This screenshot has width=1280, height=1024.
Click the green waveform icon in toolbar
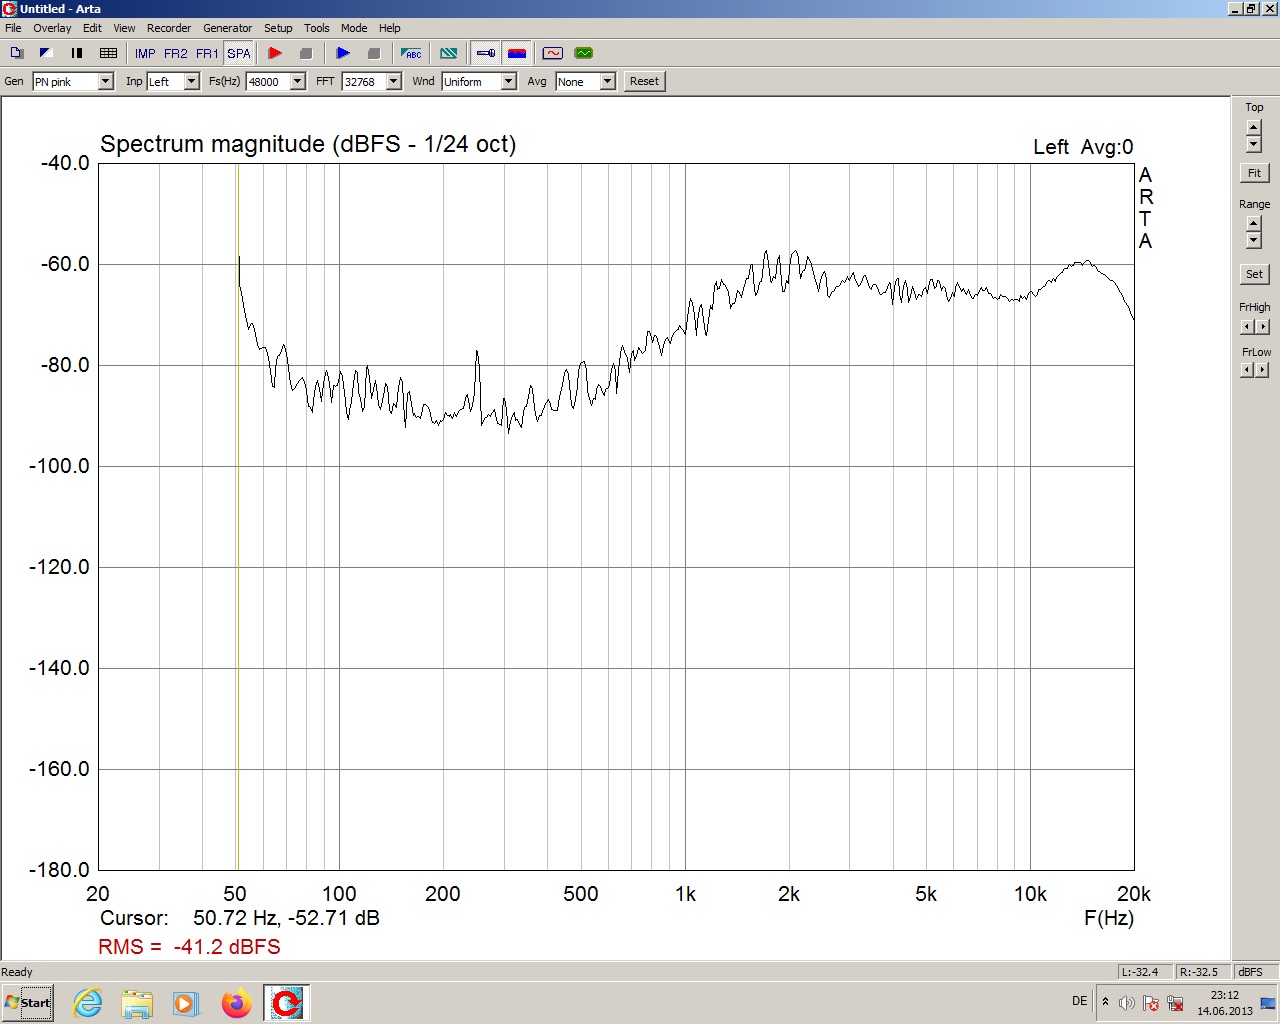584,53
